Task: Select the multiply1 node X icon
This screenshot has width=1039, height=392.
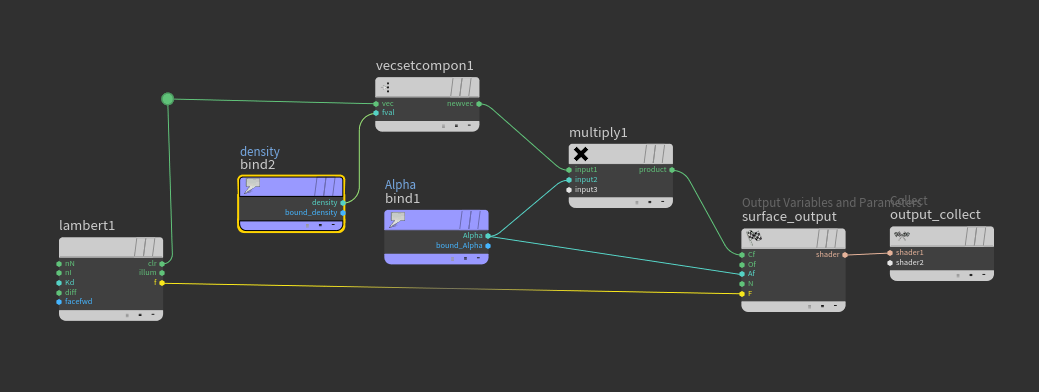Action: point(580,154)
